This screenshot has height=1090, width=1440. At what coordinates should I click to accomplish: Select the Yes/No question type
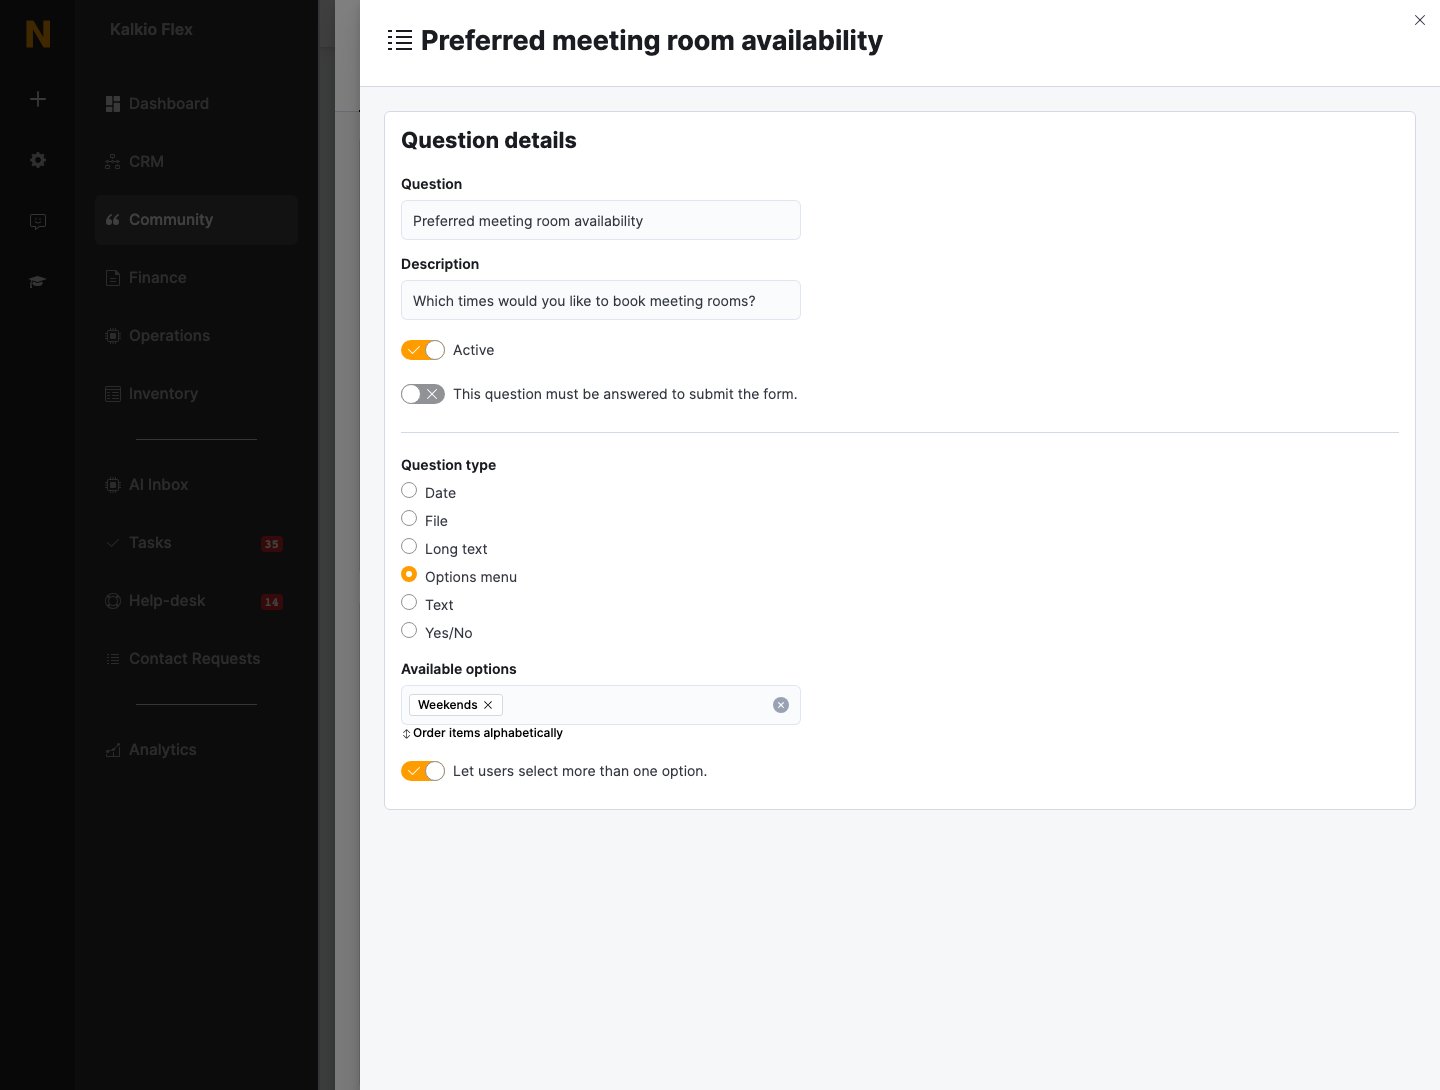click(x=409, y=630)
